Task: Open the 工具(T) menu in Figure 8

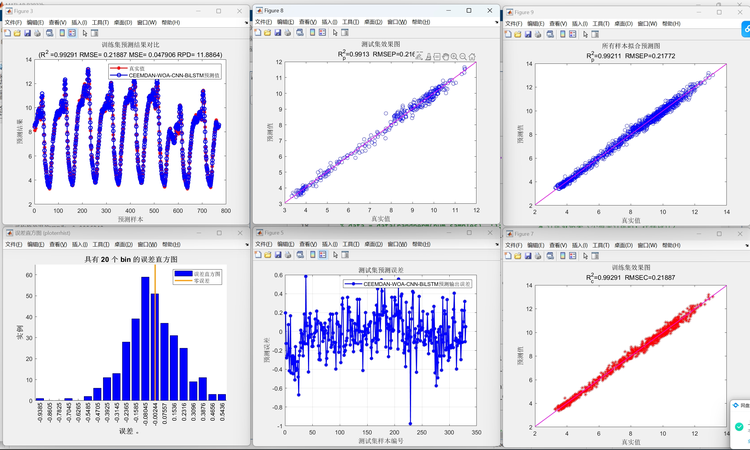Action: 351,22
